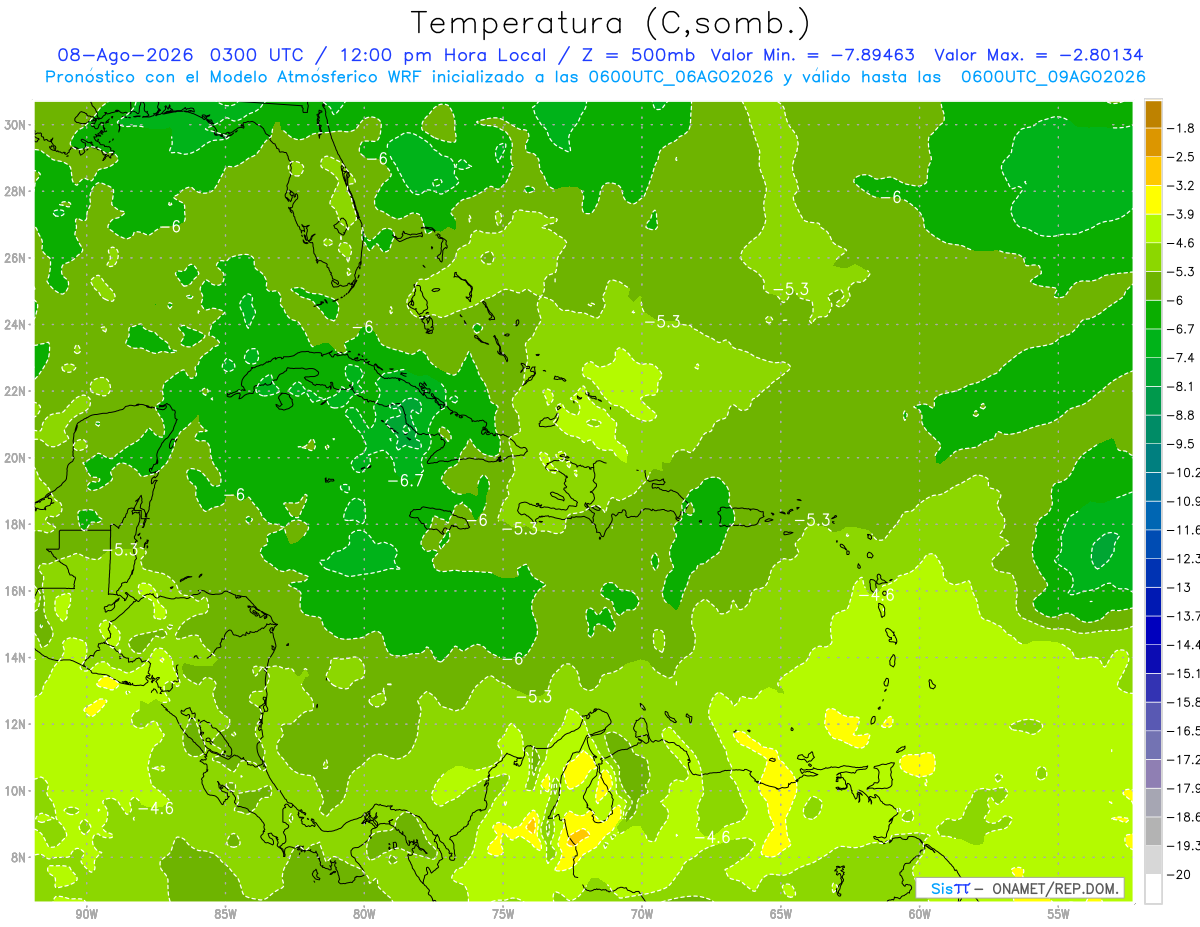Viewport: 1200px width, 927px height.
Task: Click 'Valor Min. = -7.89463' in header
Action: pyautogui.click(x=813, y=55)
